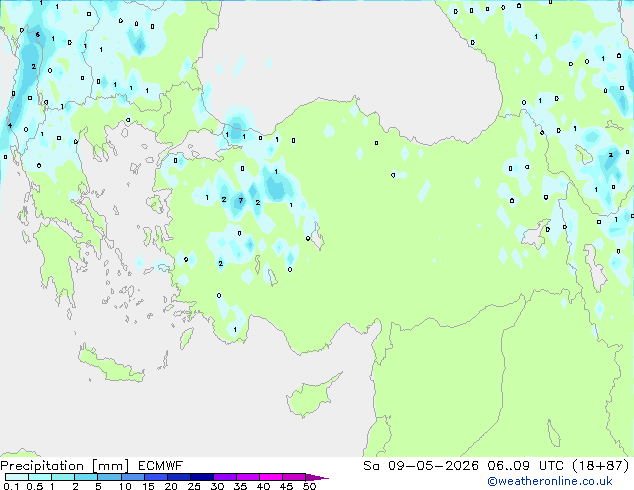Click the '0.1' legend scale label
The width and height of the screenshot is (634, 490).
[11, 486]
